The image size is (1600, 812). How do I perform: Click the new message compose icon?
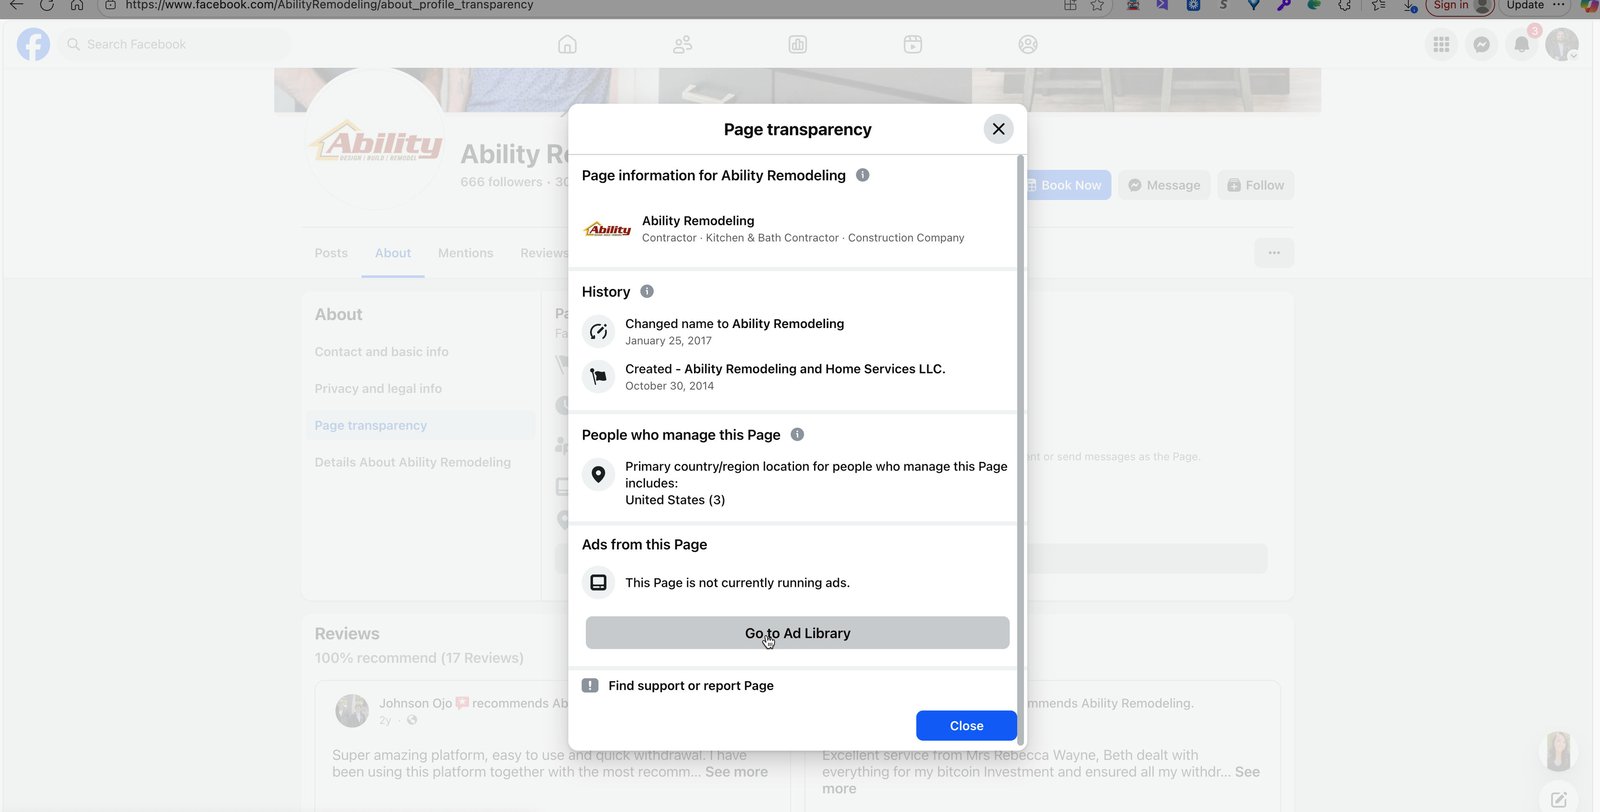[x=1558, y=799]
